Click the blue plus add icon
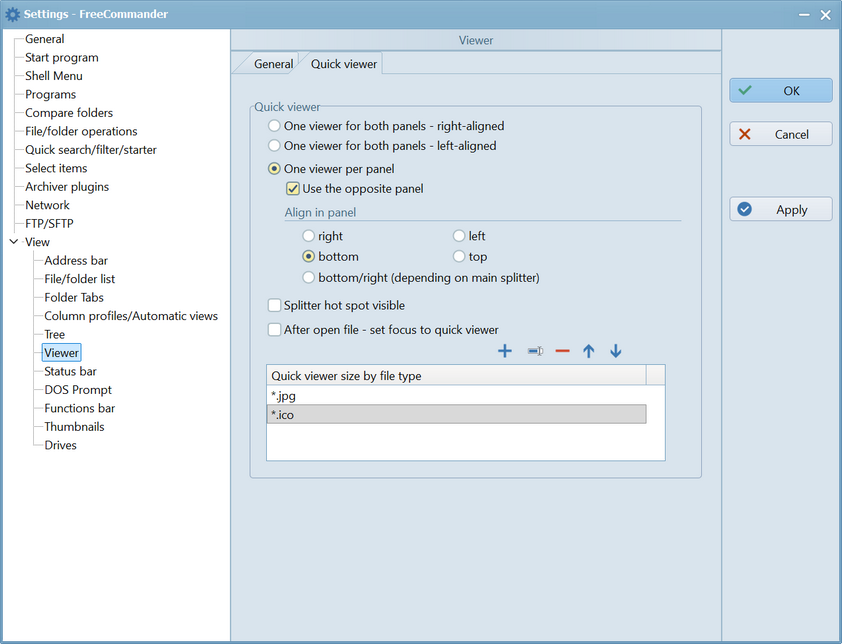This screenshot has width=842, height=644. coord(505,351)
